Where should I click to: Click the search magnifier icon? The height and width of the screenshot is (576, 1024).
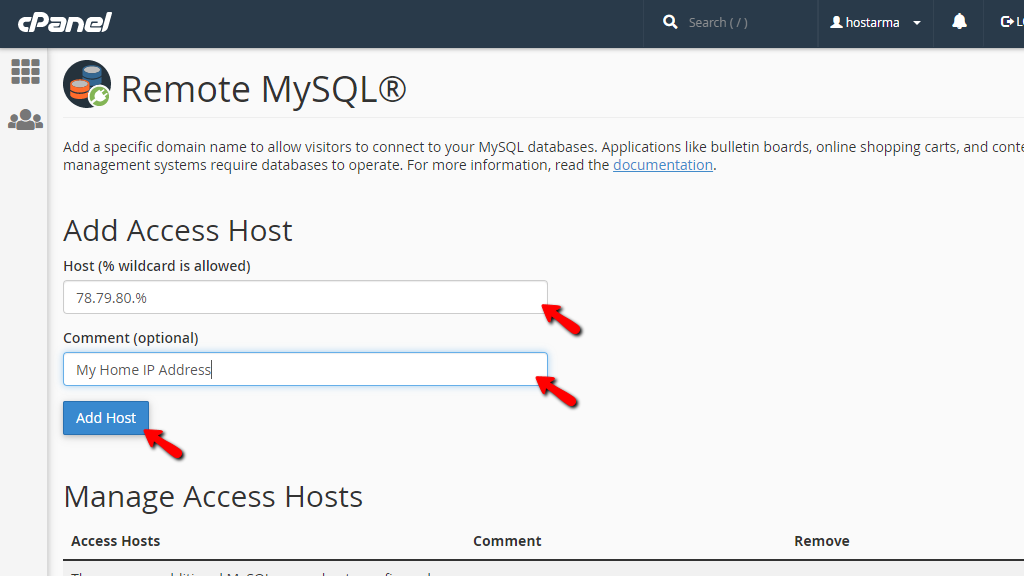(670, 21)
